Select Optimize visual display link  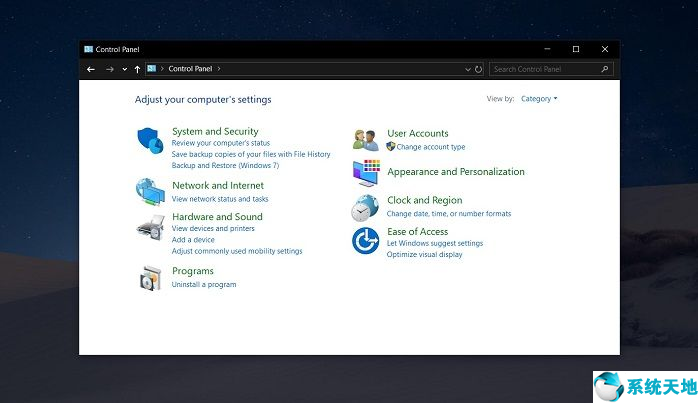(424, 255)
